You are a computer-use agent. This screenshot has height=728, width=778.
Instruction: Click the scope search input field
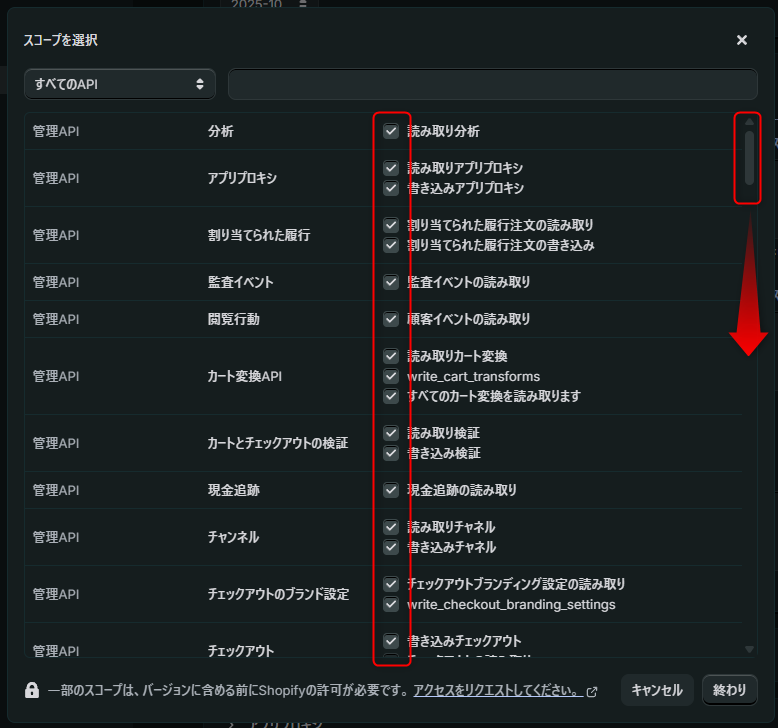[x=492, y=84]
